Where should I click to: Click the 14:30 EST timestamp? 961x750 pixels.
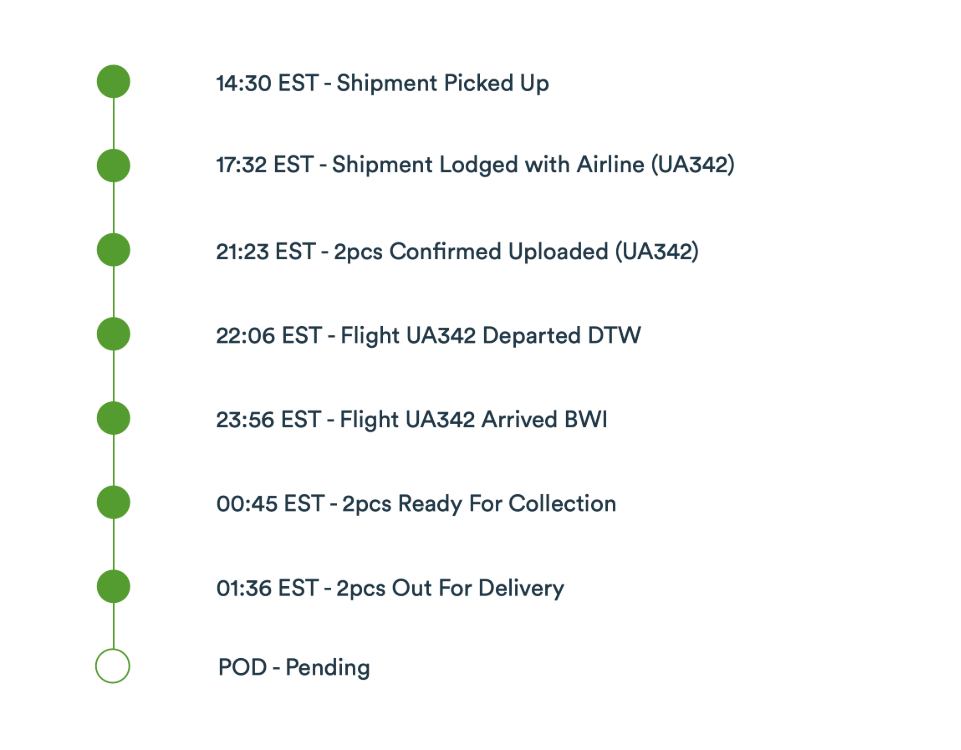(x=266, y=83)
